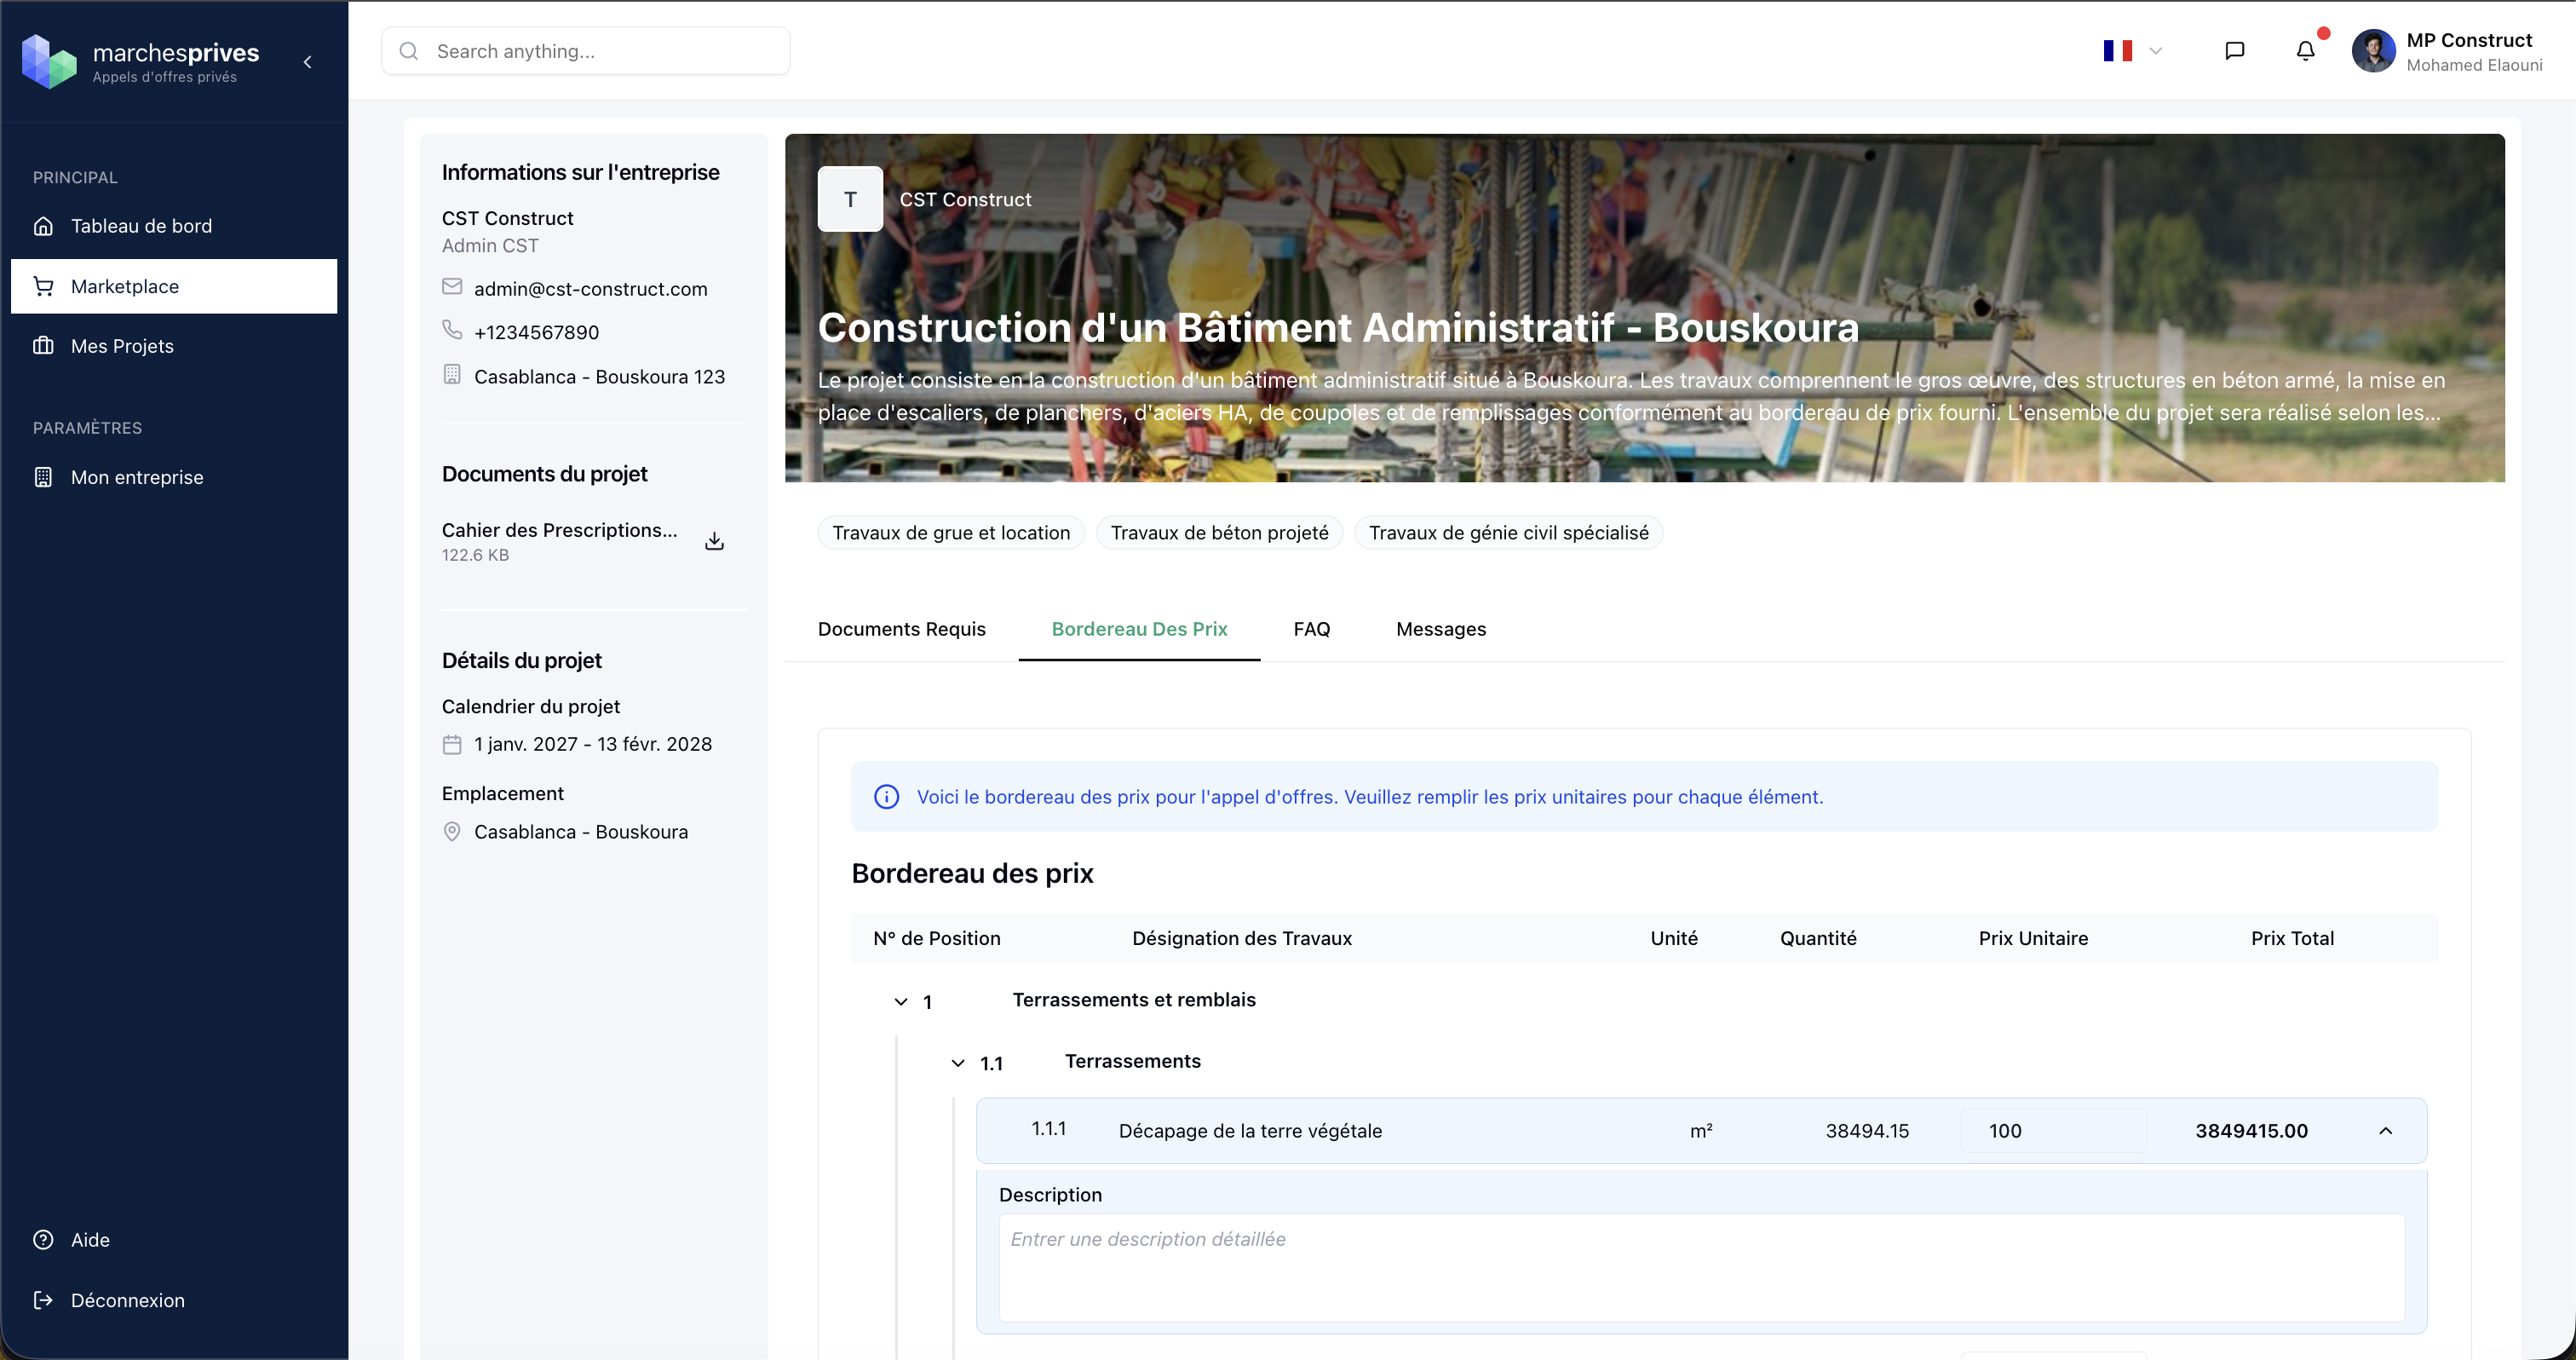
Task: Open the notifications bell
Action: point(2305,51)
